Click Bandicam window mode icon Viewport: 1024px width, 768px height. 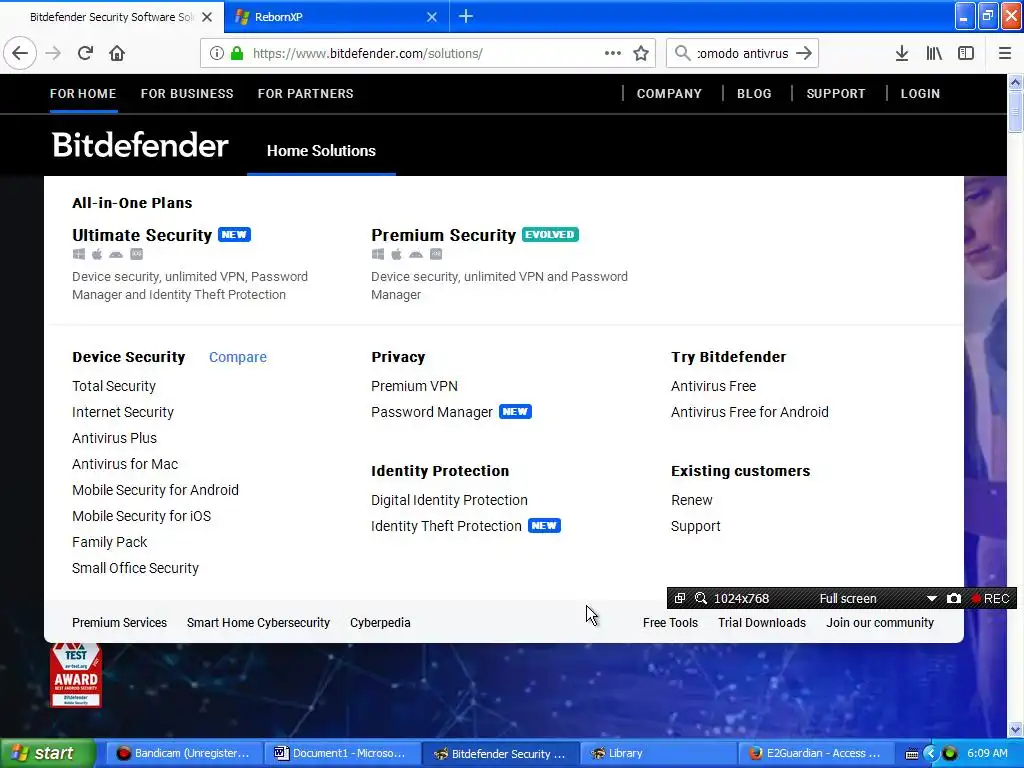[680, 598]
